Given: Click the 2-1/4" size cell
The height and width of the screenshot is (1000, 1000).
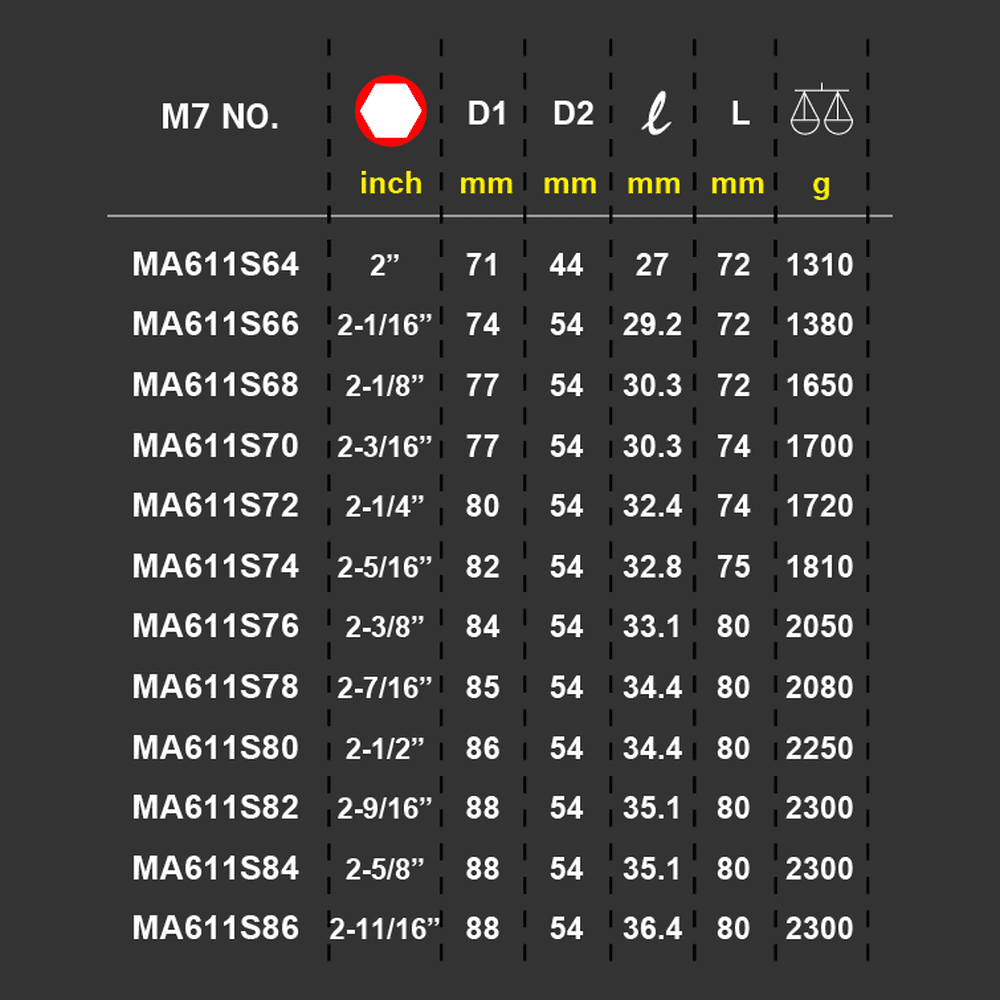Looking at the screenshot, I should (385, 506).
